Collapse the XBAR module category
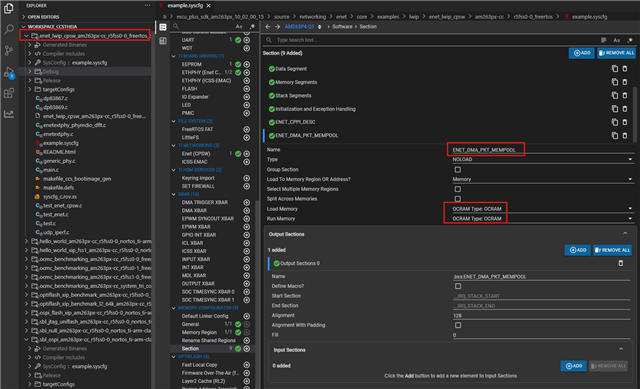This screenshot has width=640, height=389. (x=173, y=194)
